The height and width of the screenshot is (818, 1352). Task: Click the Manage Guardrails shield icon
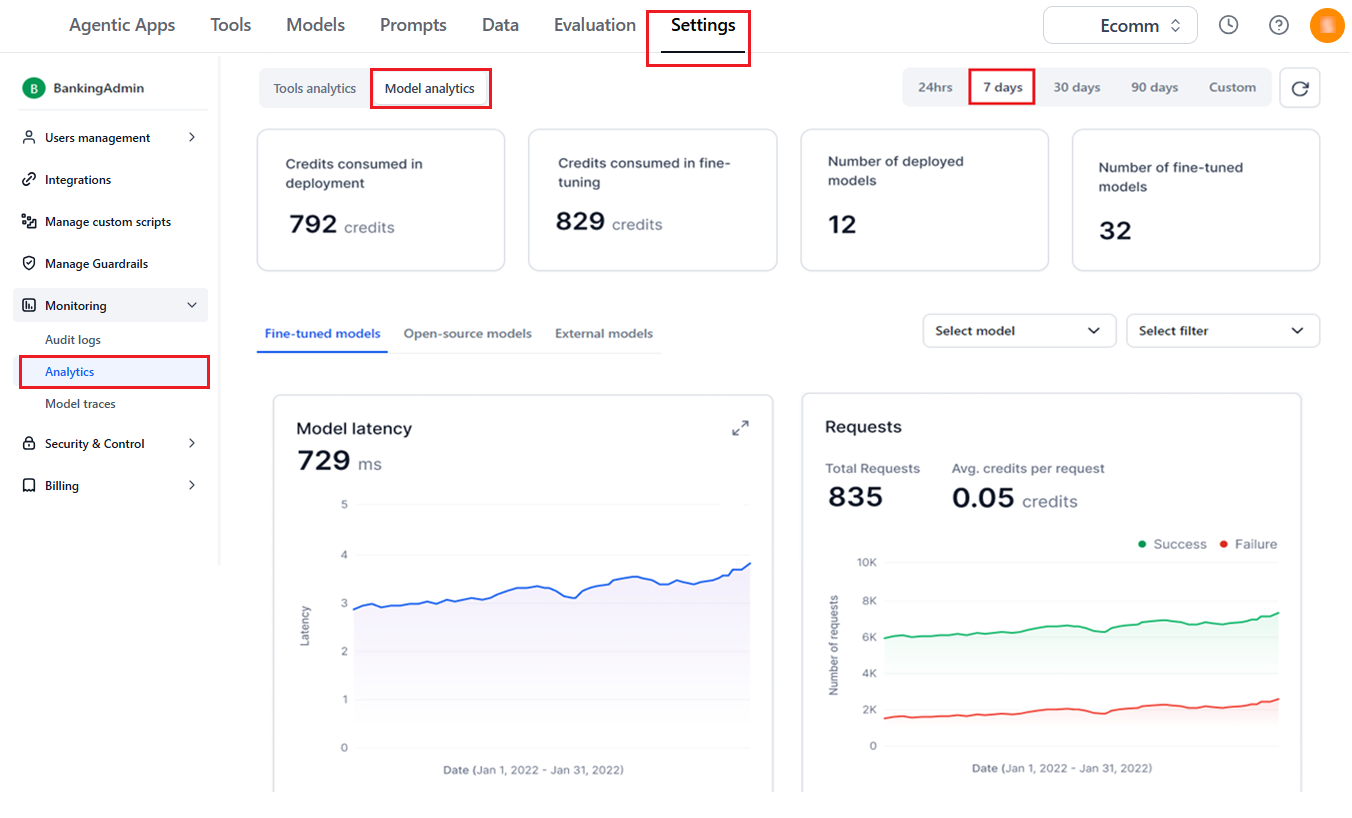click(x=29, y=264)
